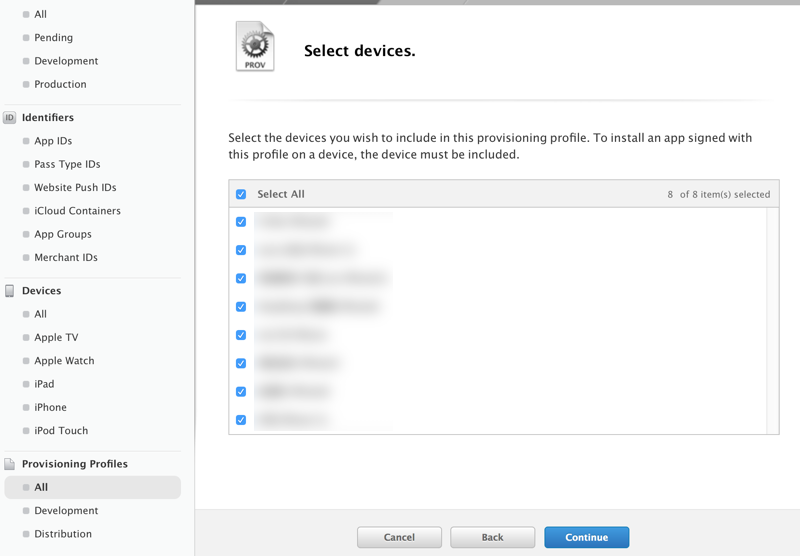Open Distribution provisioning profiles
Screen dimensions: 800x556
[63, 534]
